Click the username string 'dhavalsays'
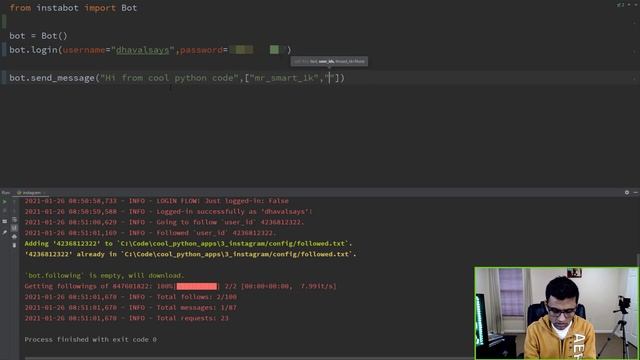The height and width of the screenshot is (360, 640). click(142, 50)
